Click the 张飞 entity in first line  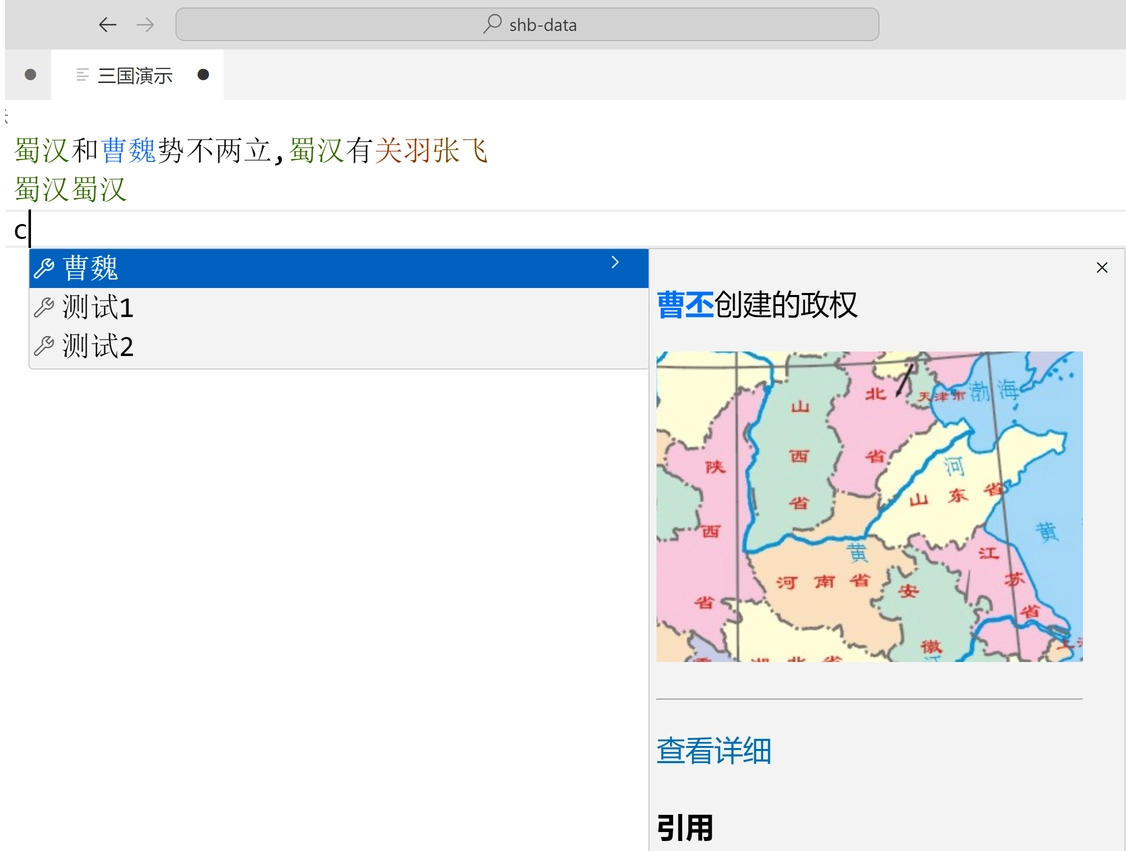pyautogui.click(x=460, y=151)
